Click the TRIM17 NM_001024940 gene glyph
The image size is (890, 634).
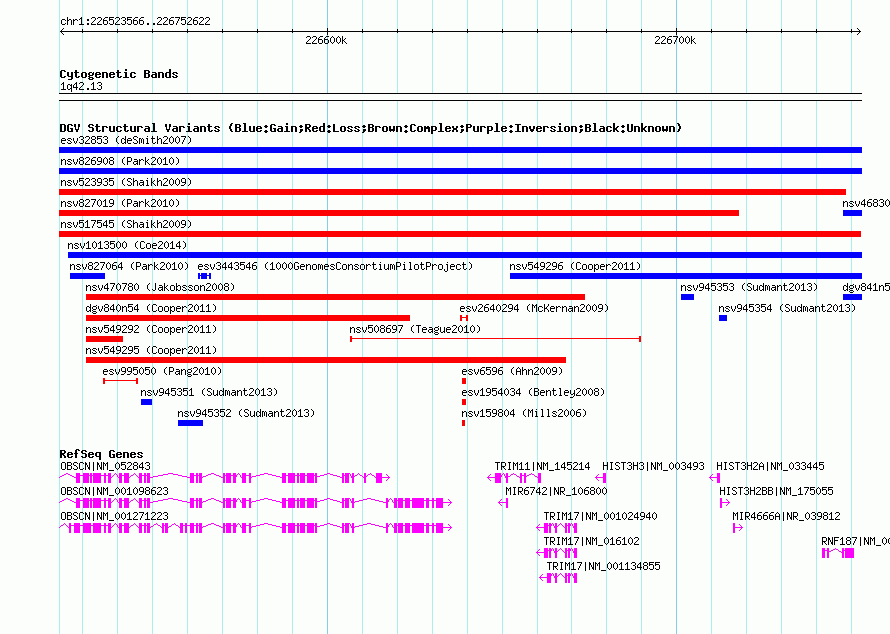pyautogui.click(x=557, y=528)
